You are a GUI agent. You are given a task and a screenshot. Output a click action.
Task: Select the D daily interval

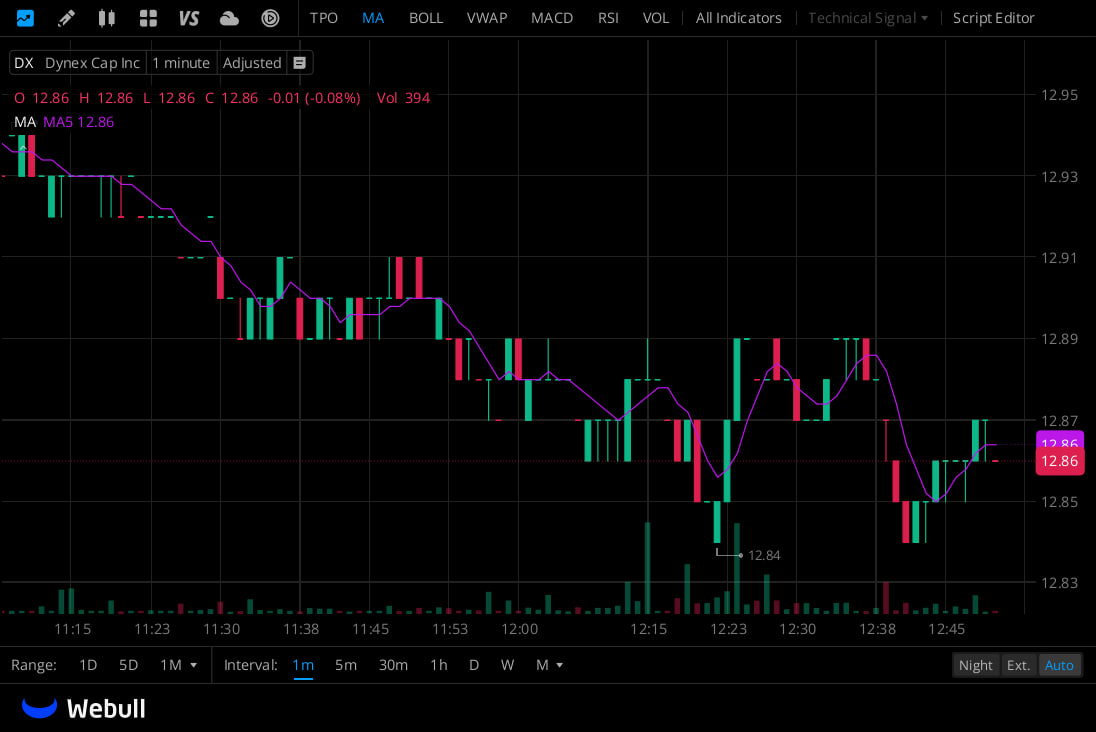(474, 665)
